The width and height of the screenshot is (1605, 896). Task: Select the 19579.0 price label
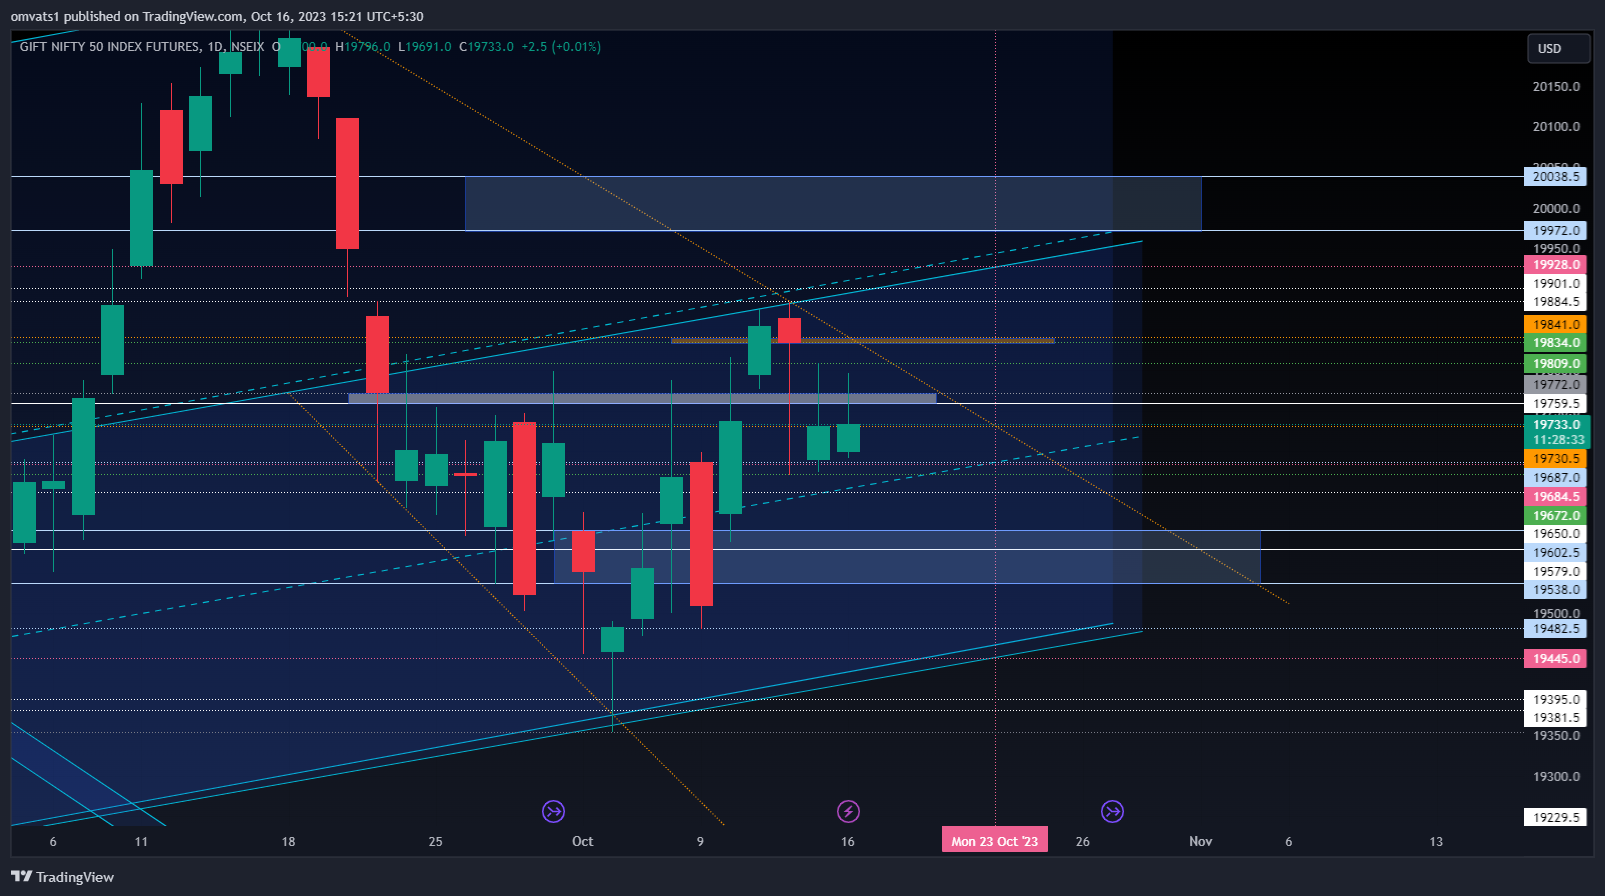(1556, 572)
